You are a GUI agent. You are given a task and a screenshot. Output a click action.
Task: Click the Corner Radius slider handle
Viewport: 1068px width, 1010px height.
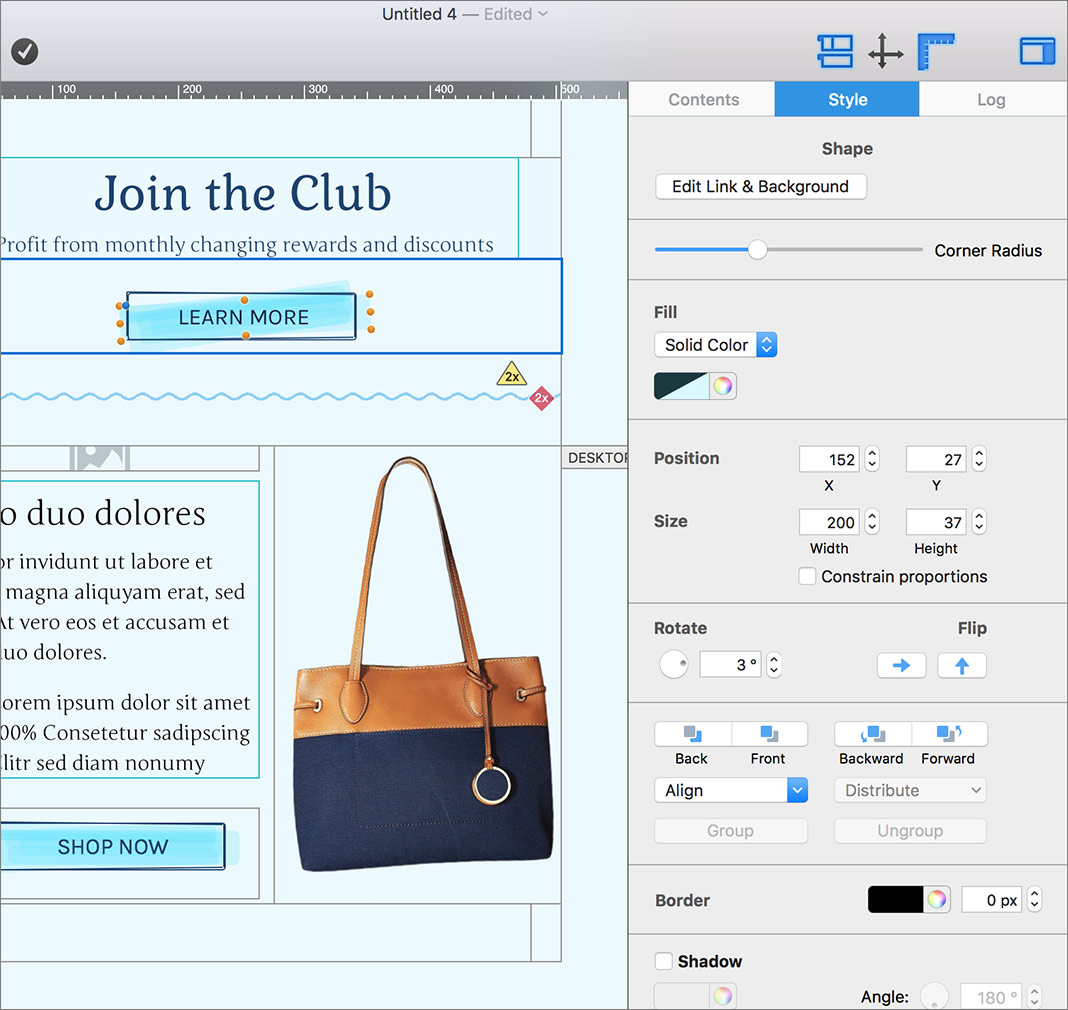click(757, 249)
